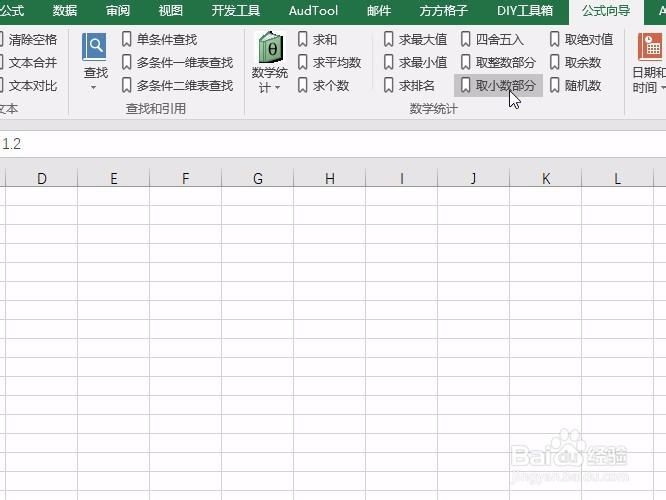Click the 求和 sum formula
Viewport: 666px width, 500px height.
[317, 40]
